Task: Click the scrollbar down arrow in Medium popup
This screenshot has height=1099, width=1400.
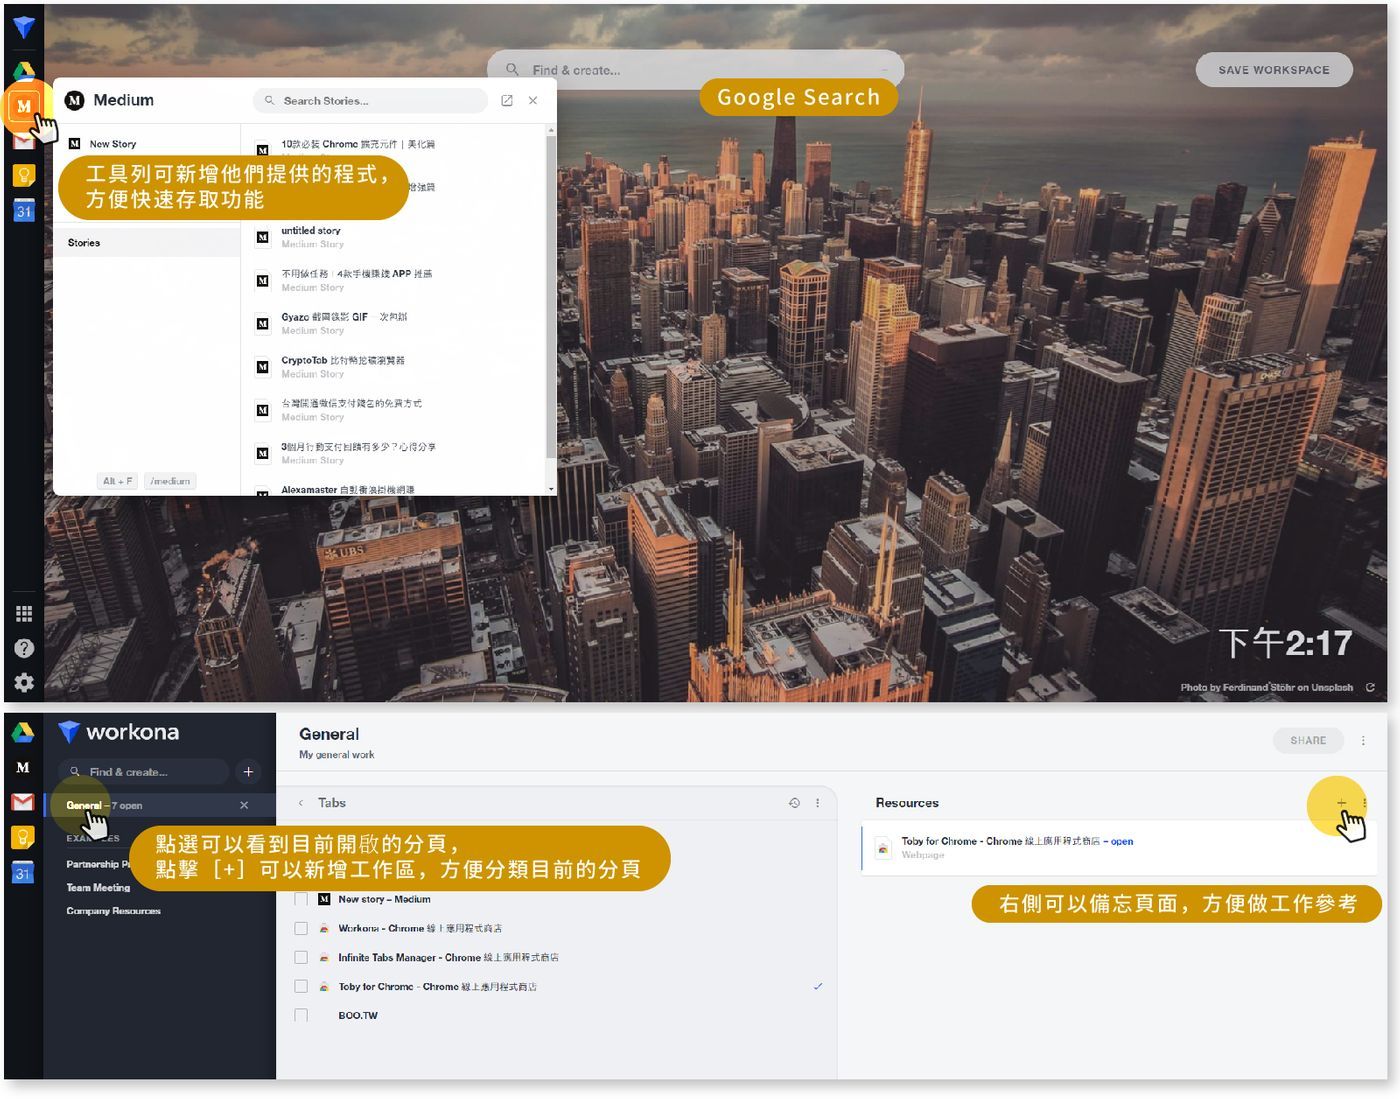Action: click(551, 489)
